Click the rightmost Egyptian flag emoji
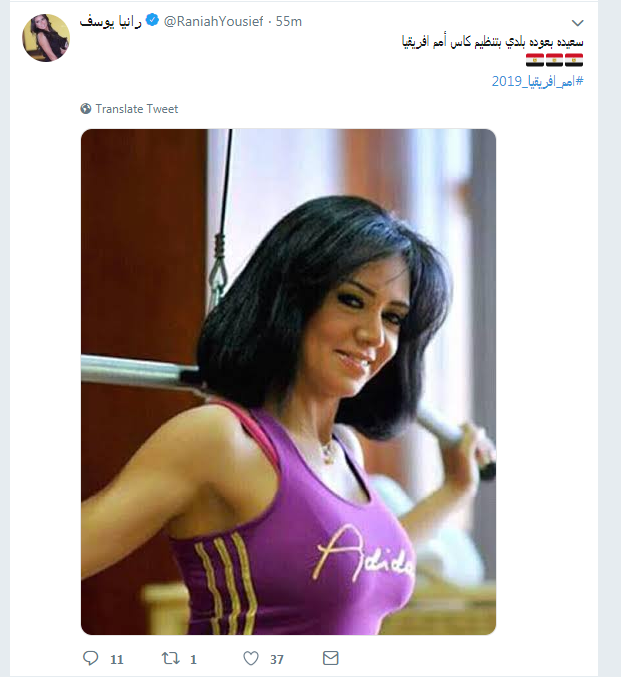 tap(574, 60)
